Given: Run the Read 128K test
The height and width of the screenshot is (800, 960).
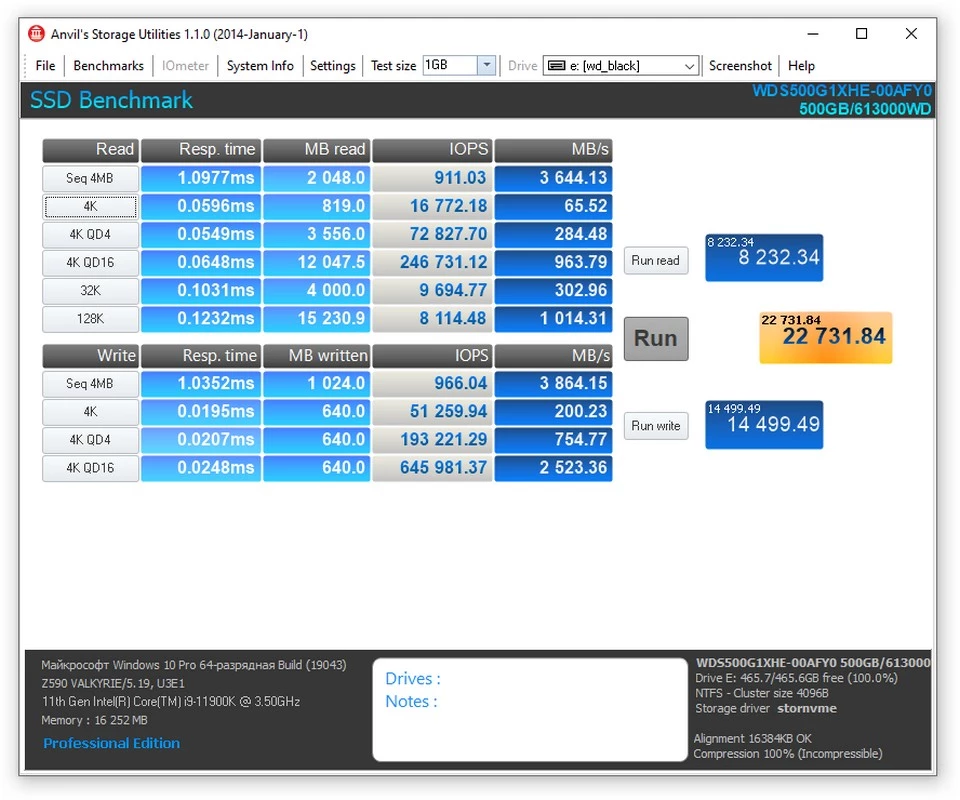Looking at the screenshot, I should click(x=91, y=319).
